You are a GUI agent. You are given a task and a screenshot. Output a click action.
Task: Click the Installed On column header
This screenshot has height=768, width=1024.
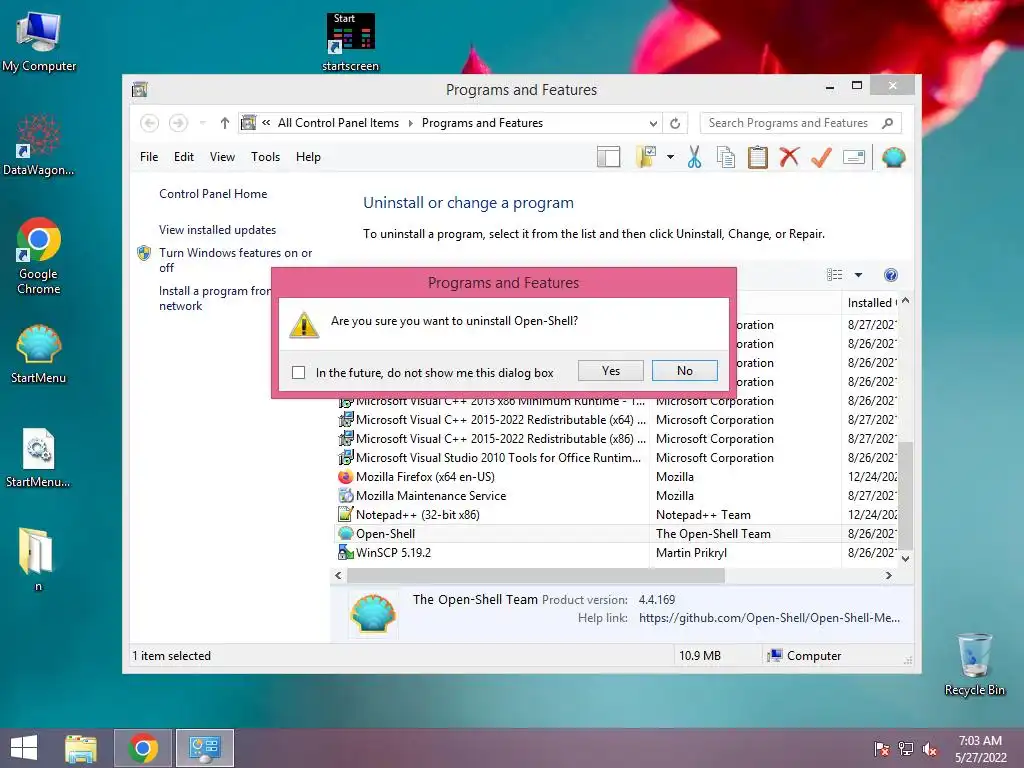[x=871, y=303]
